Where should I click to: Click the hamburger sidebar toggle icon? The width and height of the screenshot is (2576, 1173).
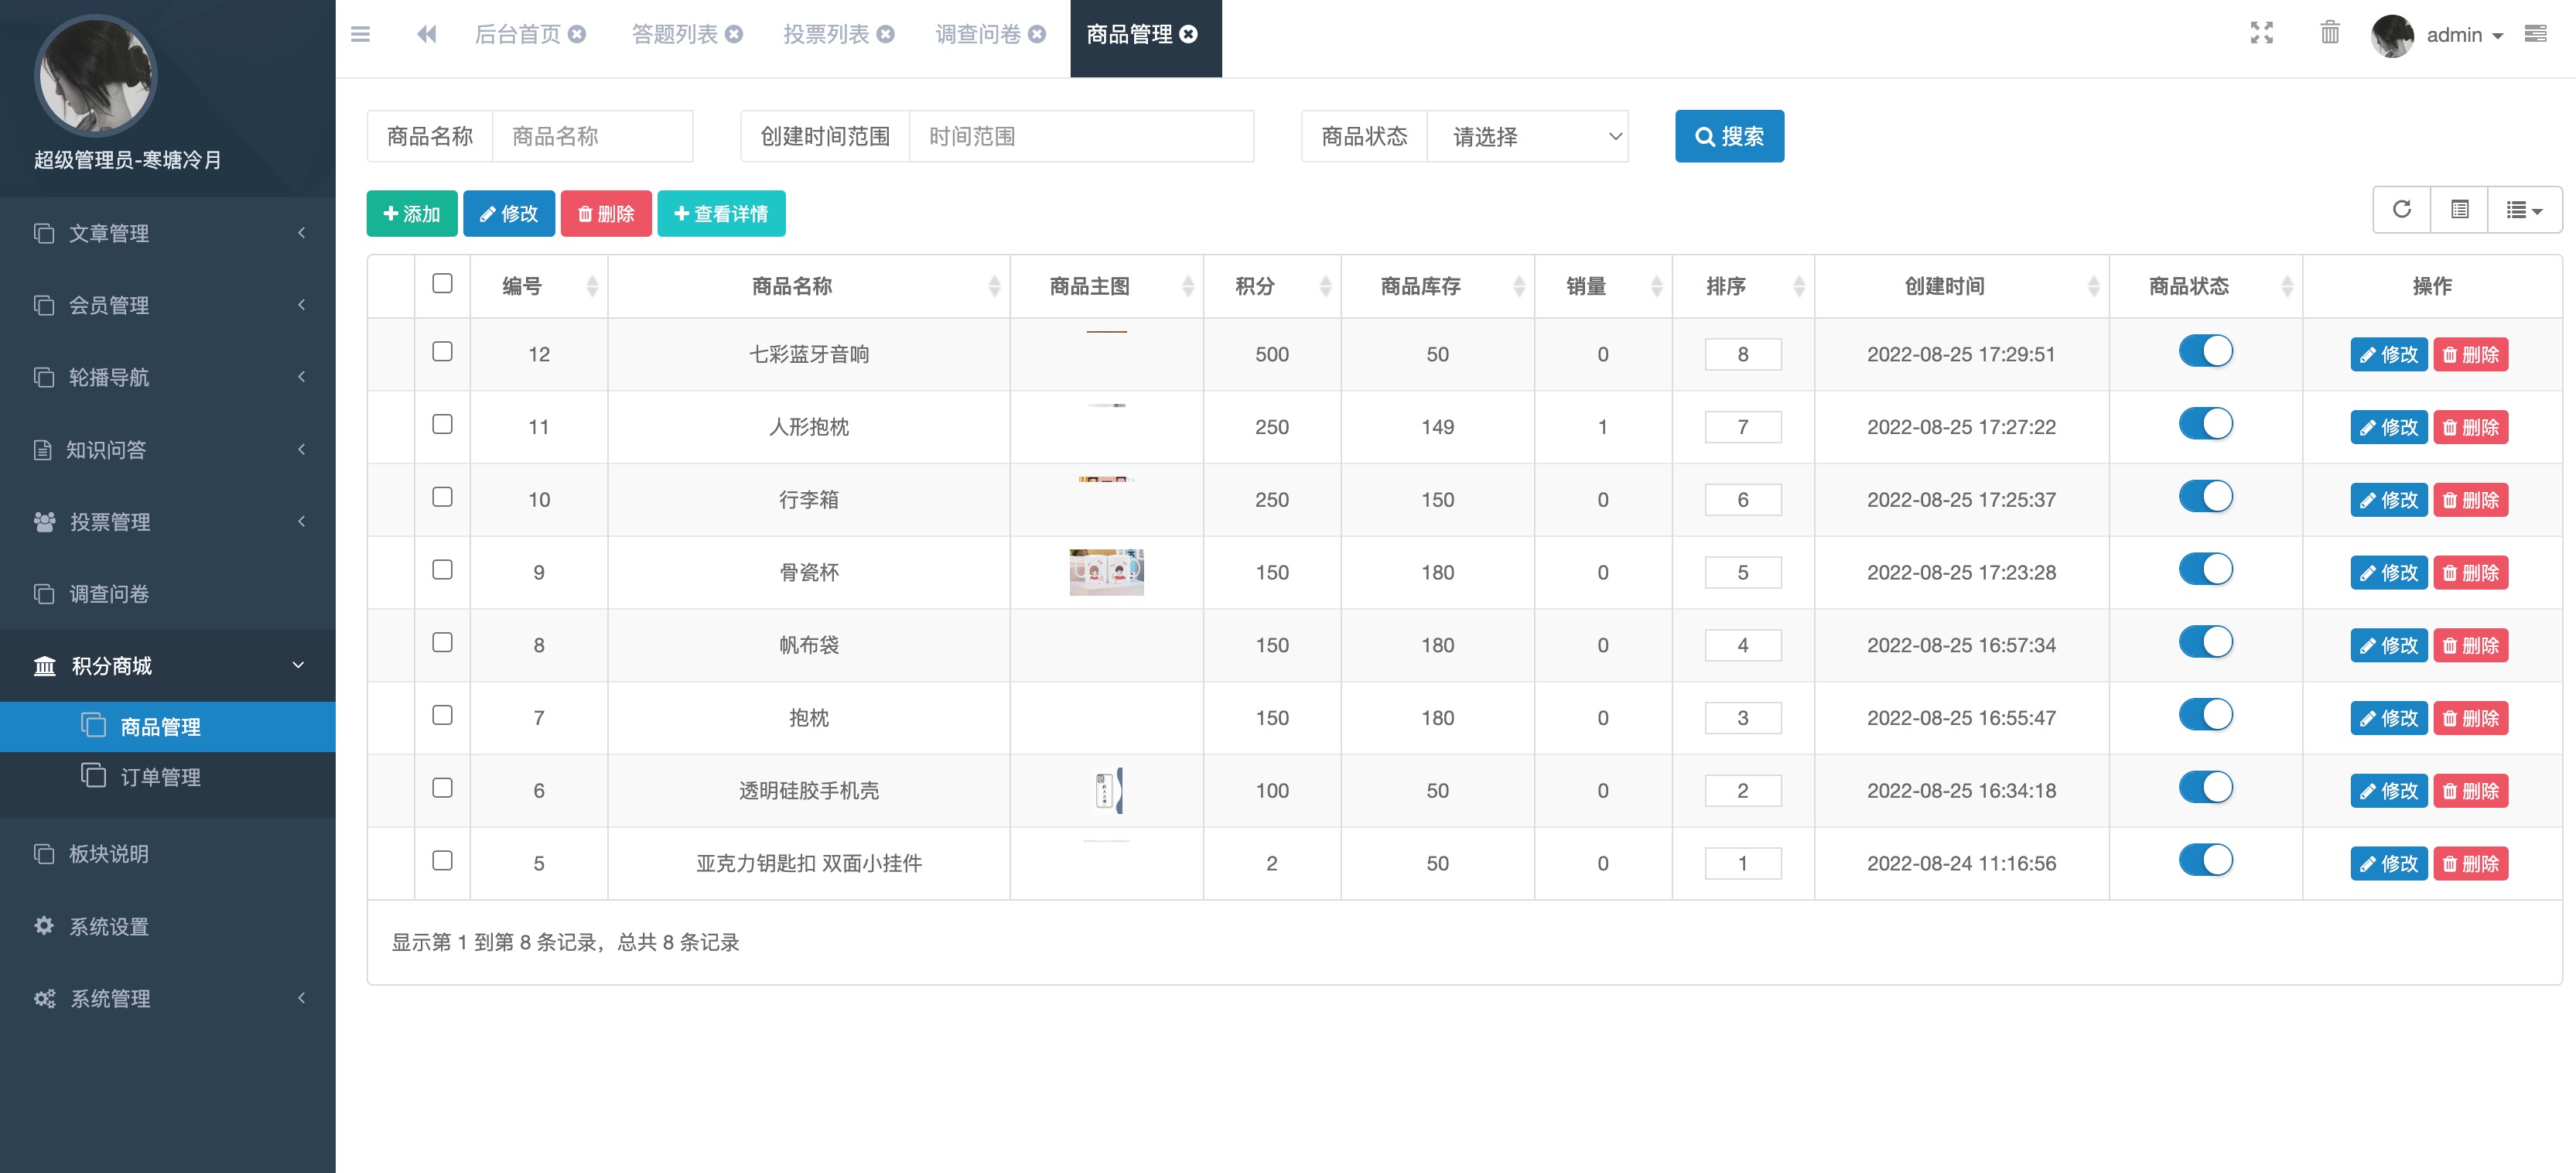click(361, 35)
